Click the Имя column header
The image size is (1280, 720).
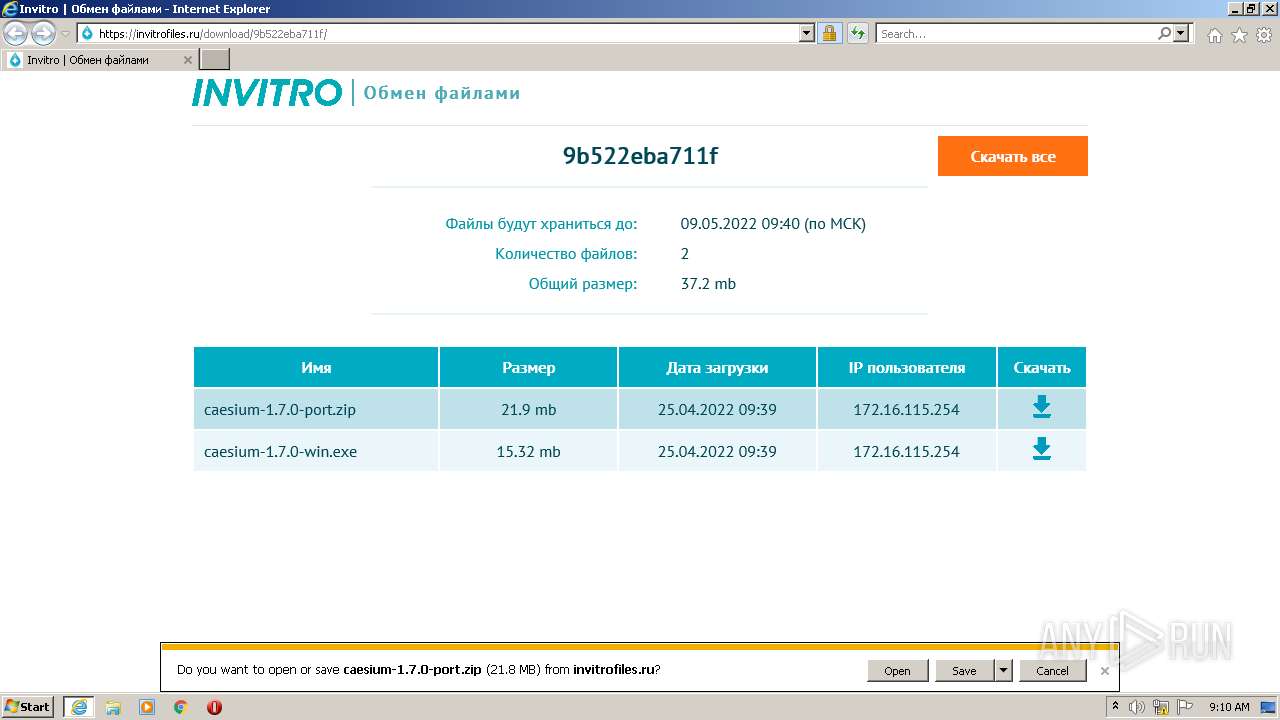pyautogui.click(x=316, y=367)
